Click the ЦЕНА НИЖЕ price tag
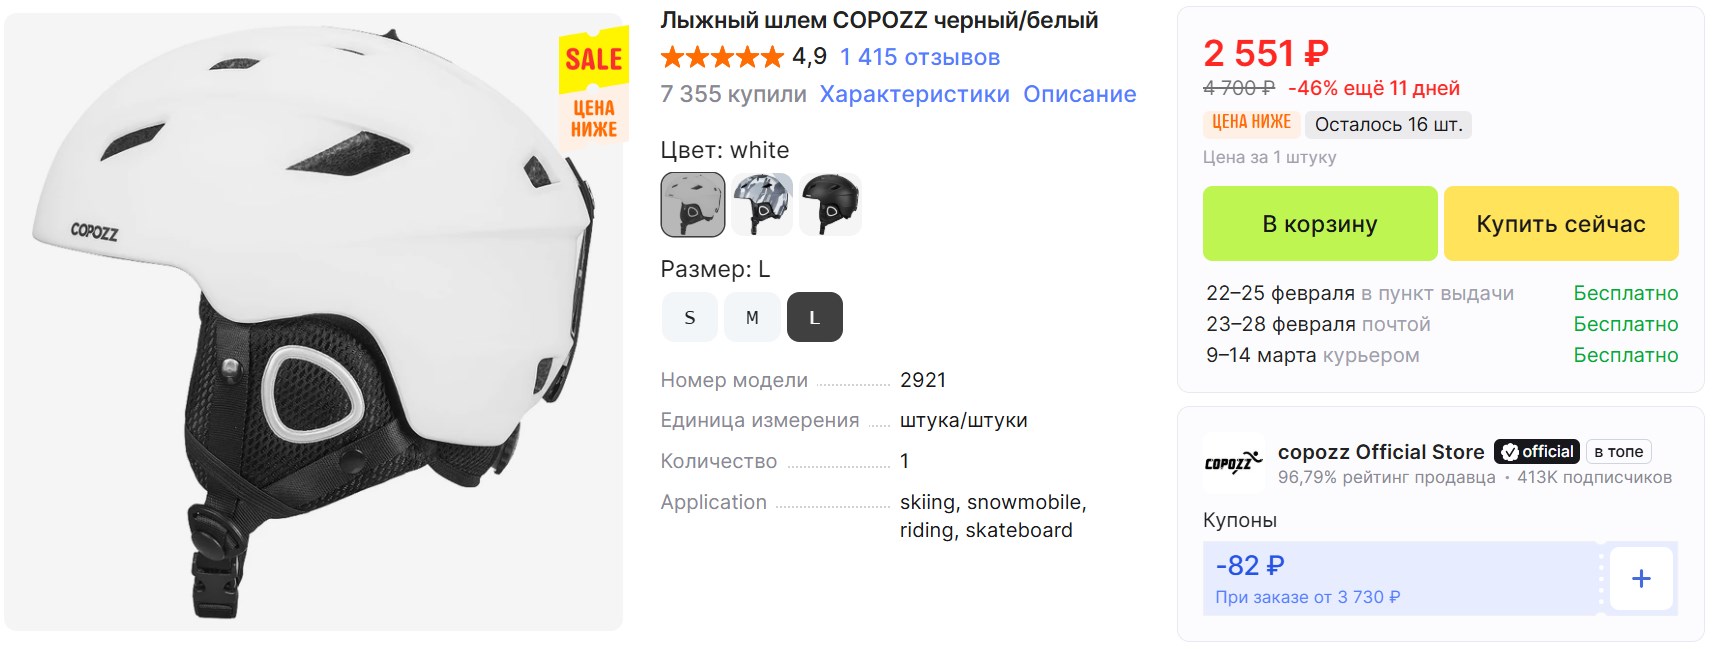Image resolution: width=1719 pixels, height=649 pixels. click(x=1252, y=123)
